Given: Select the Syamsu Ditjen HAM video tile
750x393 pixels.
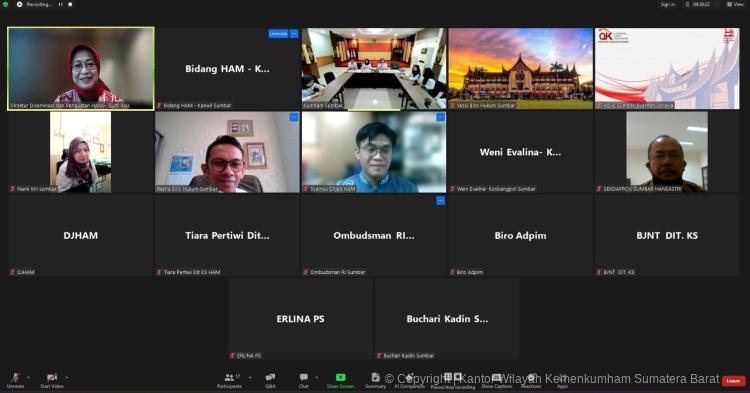Looking at the screenshot, I should [x=374, y=152].
